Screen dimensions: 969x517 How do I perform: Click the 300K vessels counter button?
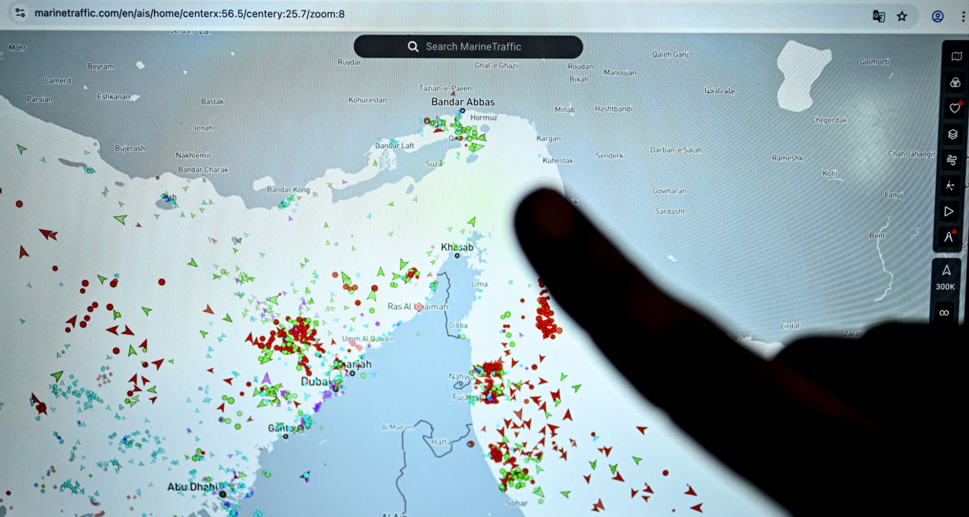pos(945,277)
